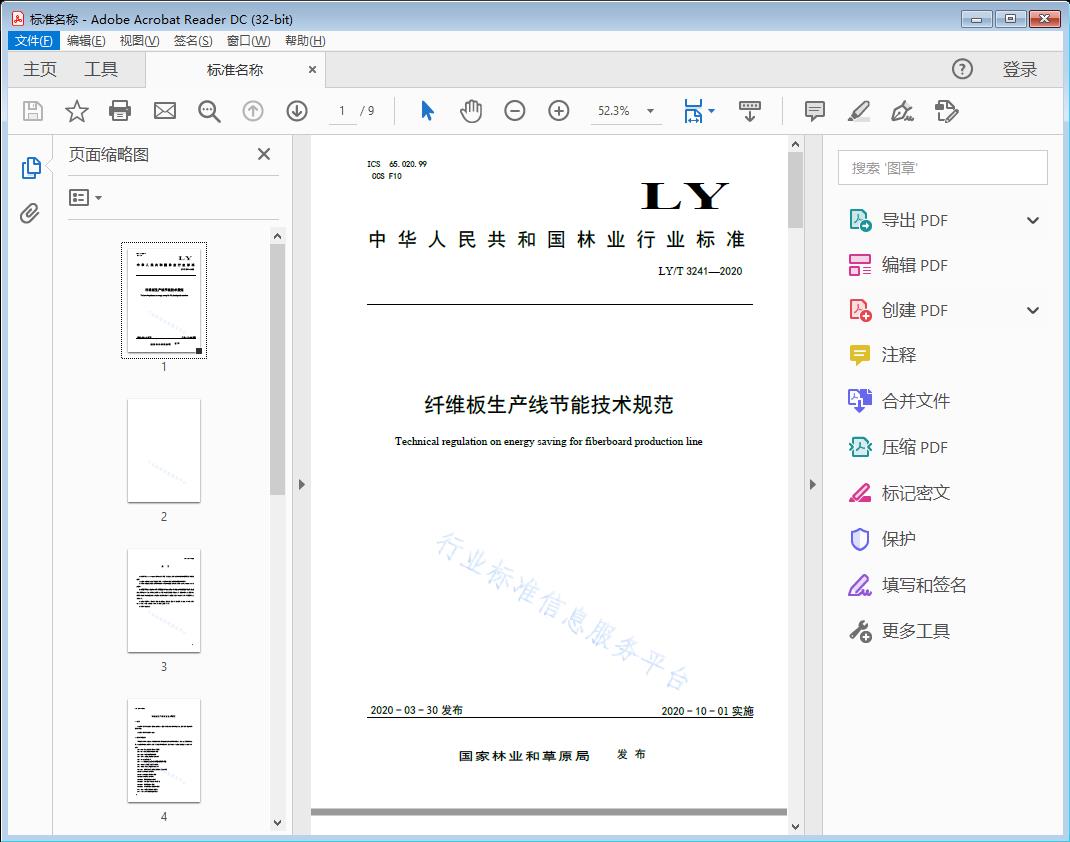The image size is (1070, 842).
Task: Click the zoom out minus icon
Action: 515,111
